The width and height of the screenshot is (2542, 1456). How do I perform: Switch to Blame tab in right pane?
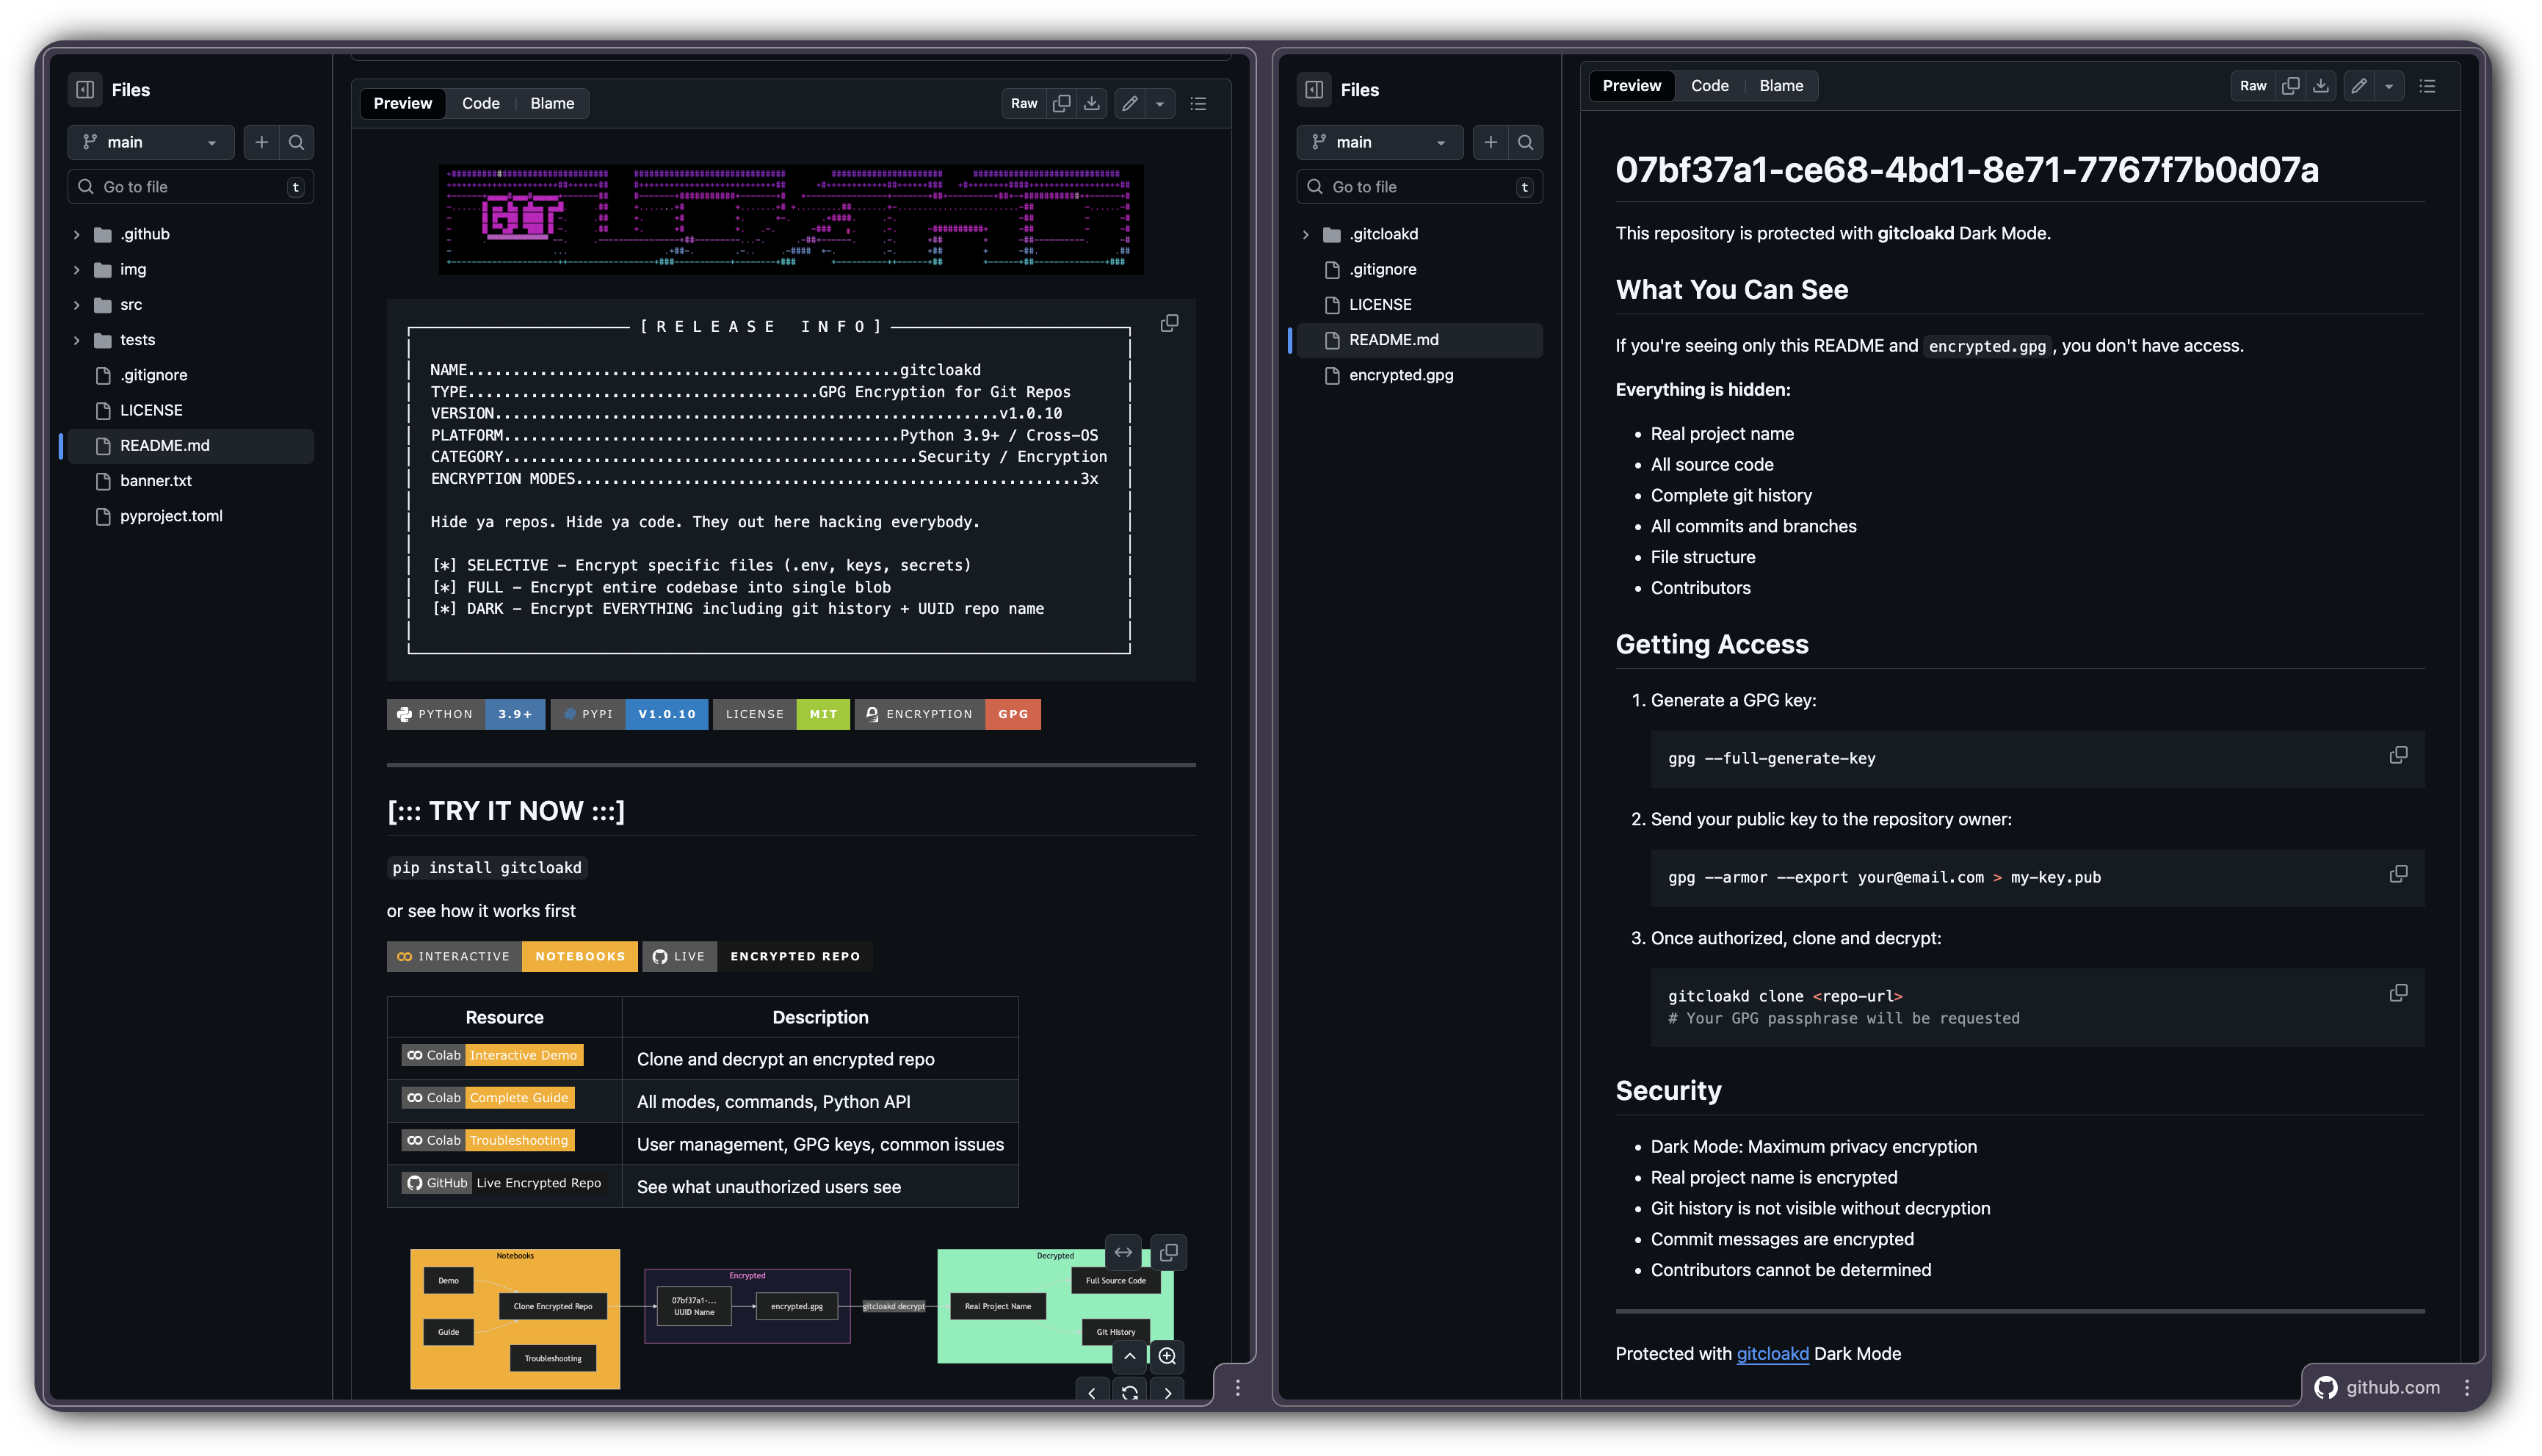[1781, 86]
